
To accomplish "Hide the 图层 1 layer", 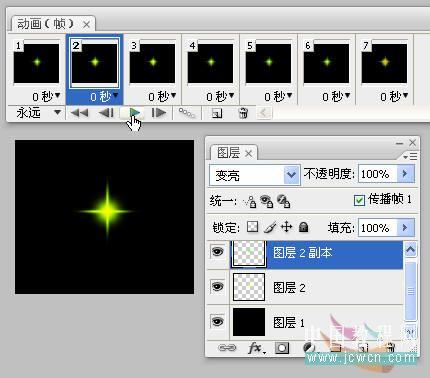I will 217,322.
